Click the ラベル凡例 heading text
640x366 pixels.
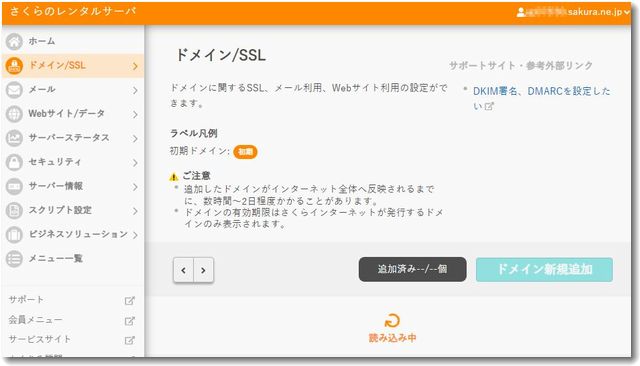(193, 133)
